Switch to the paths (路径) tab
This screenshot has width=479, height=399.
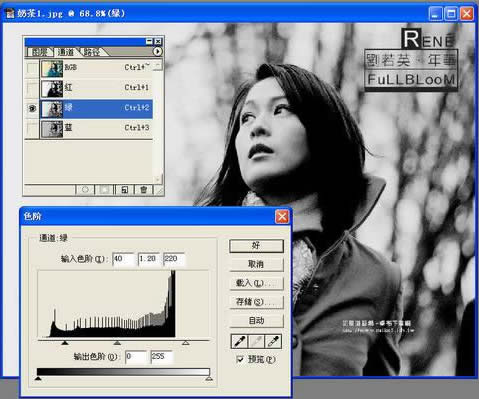tap(91, 52)
